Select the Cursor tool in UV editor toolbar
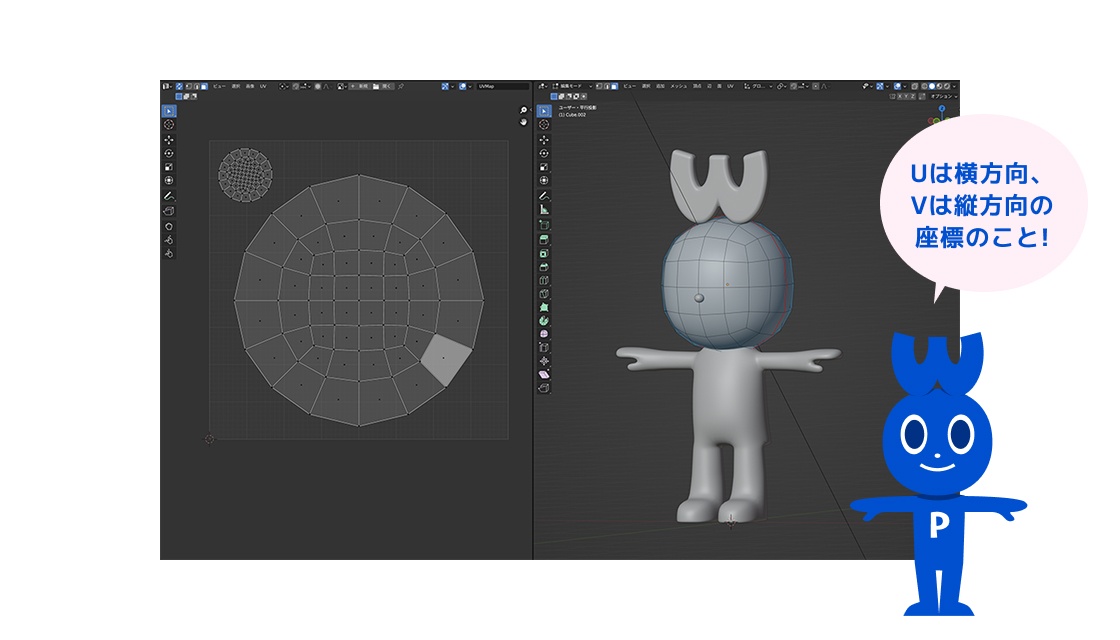 (168, 124)
